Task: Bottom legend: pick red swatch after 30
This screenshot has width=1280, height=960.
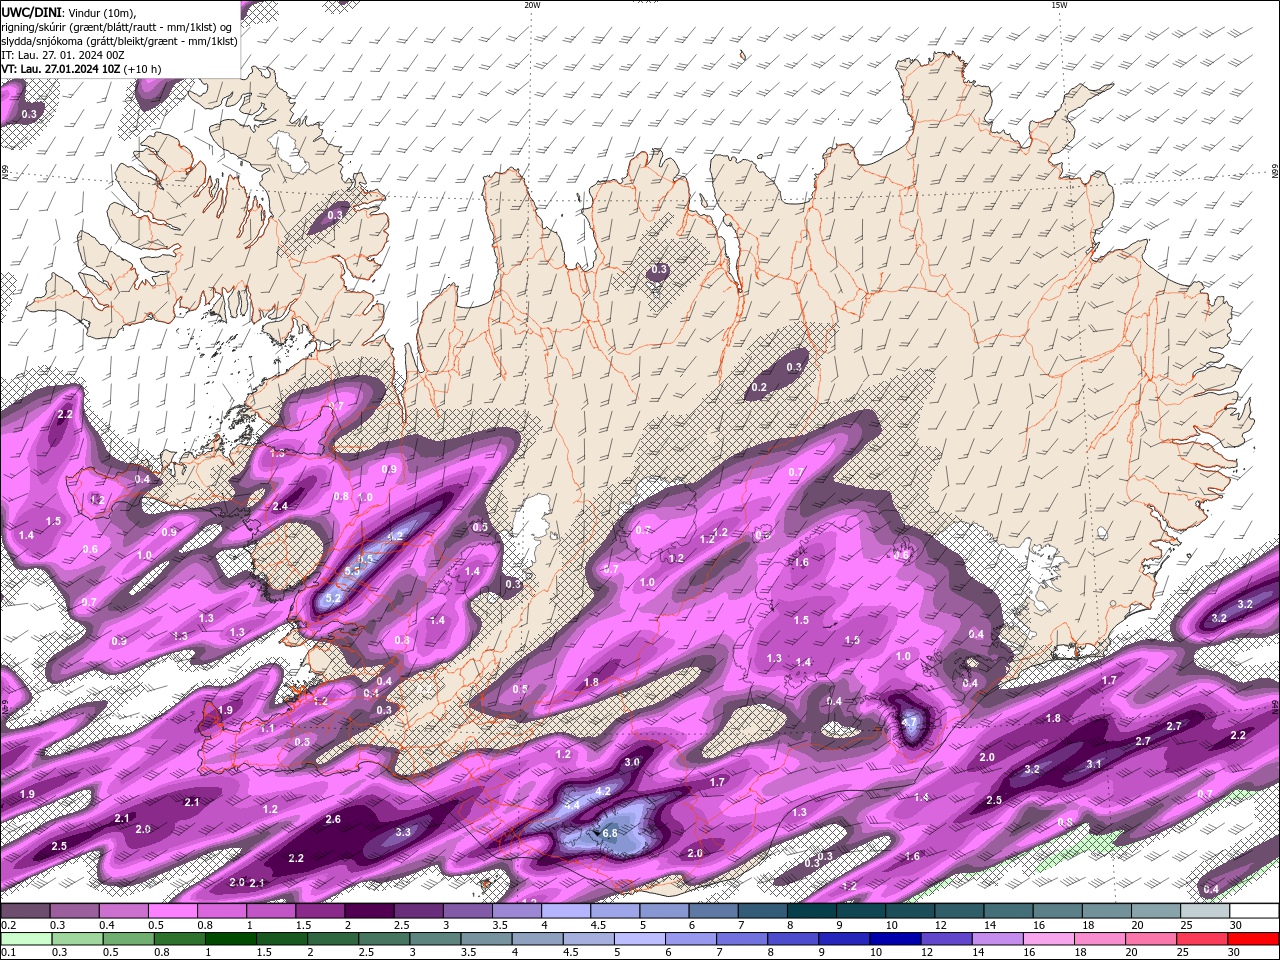Action: [1254, 939]
